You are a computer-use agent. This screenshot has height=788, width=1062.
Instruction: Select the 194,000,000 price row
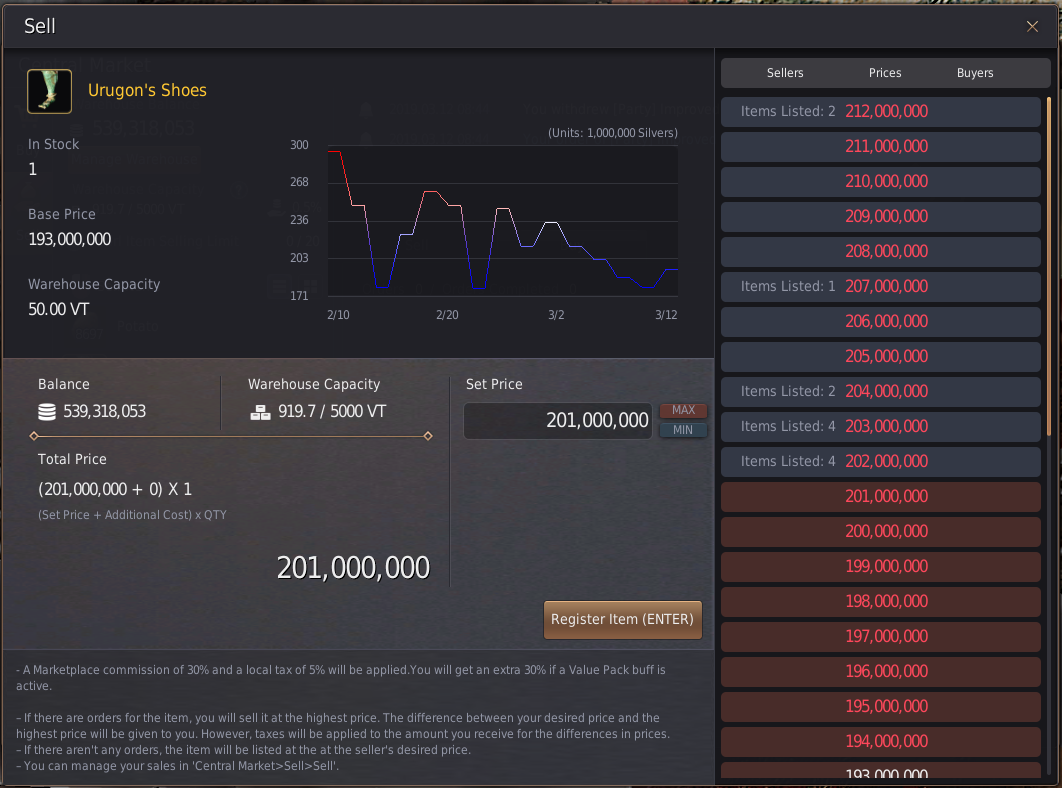[880, 742]
